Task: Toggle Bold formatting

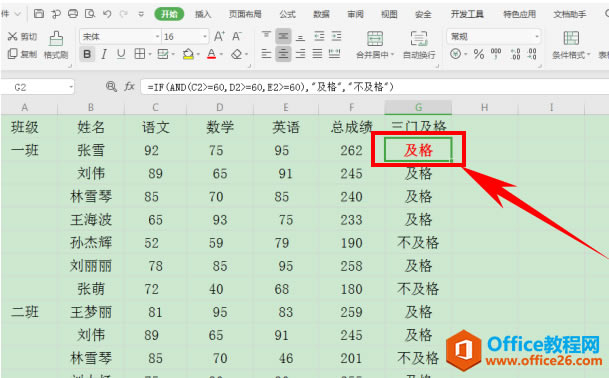Action: (x=87, y=54)
